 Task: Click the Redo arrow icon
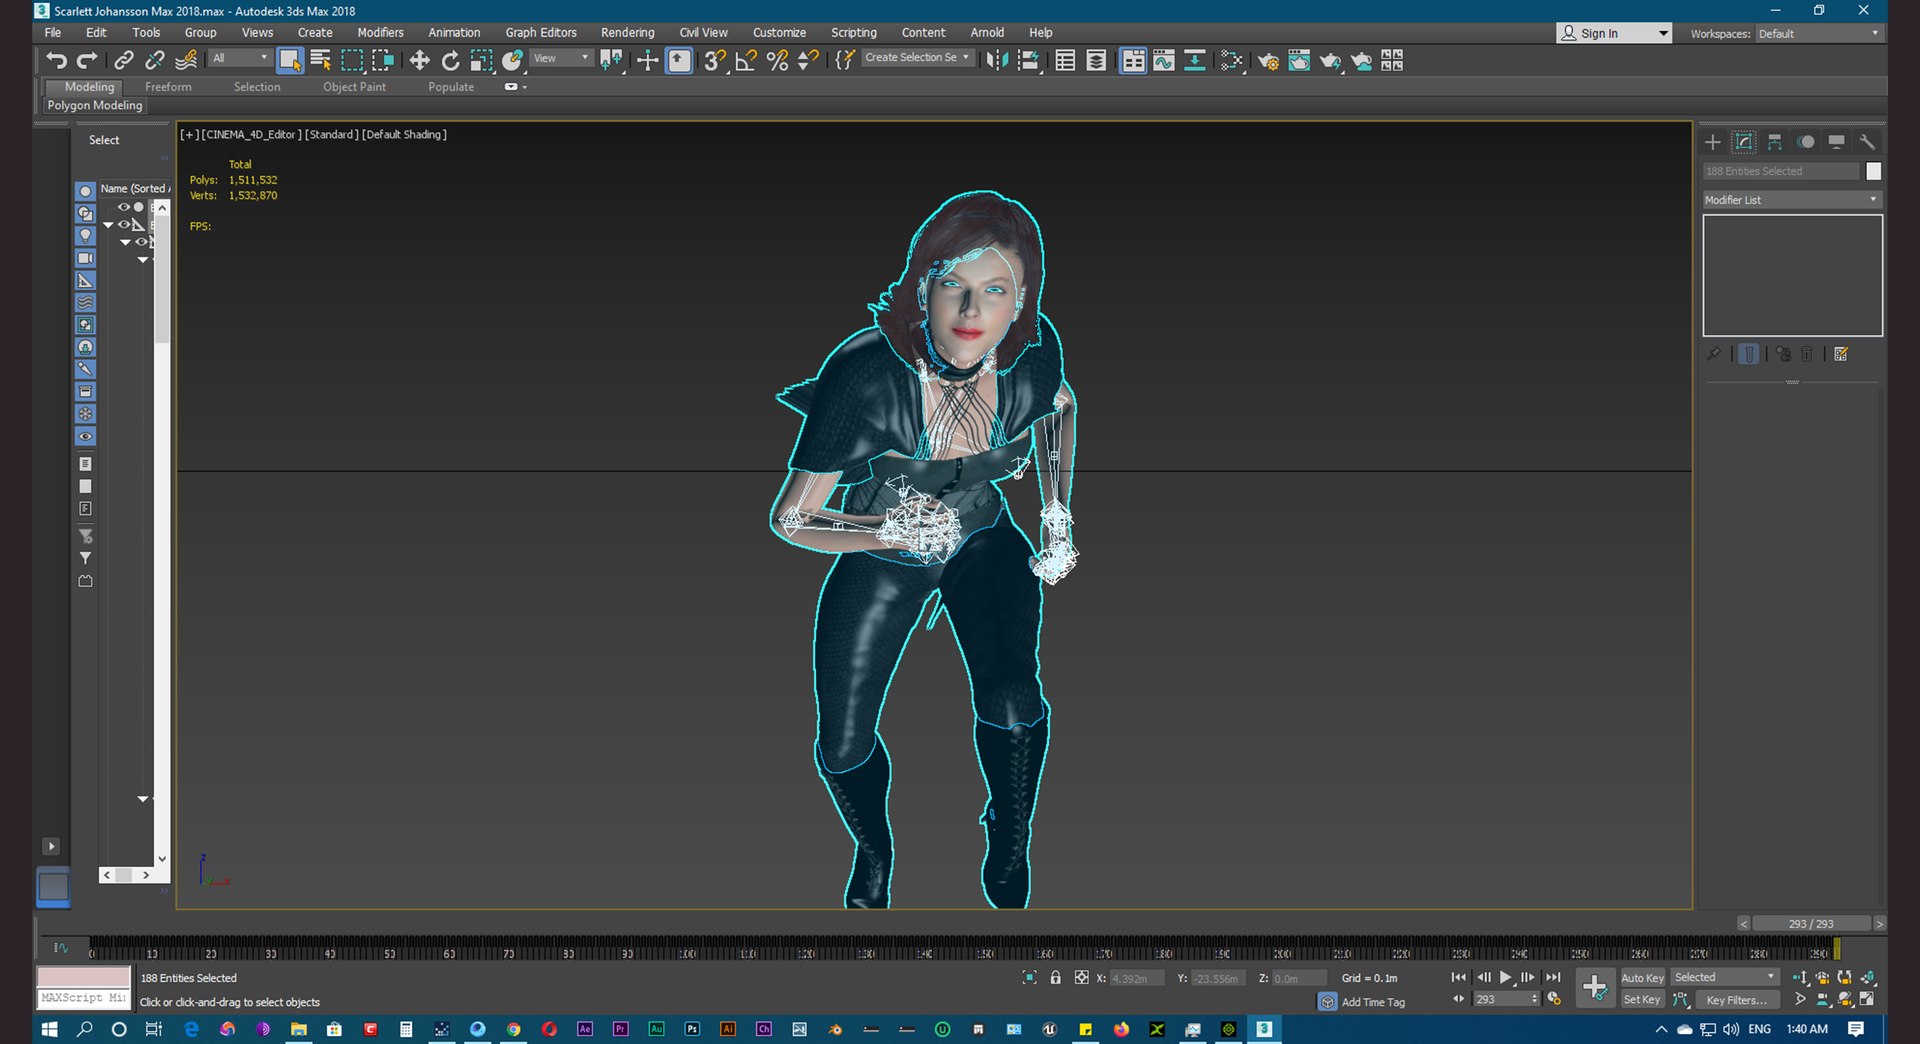88,61
